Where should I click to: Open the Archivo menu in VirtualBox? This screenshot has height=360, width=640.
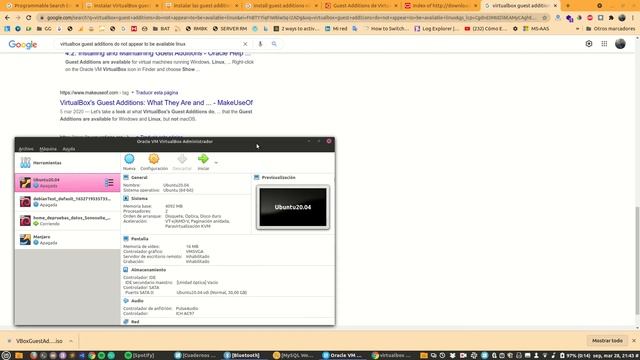tap(26, 149)
